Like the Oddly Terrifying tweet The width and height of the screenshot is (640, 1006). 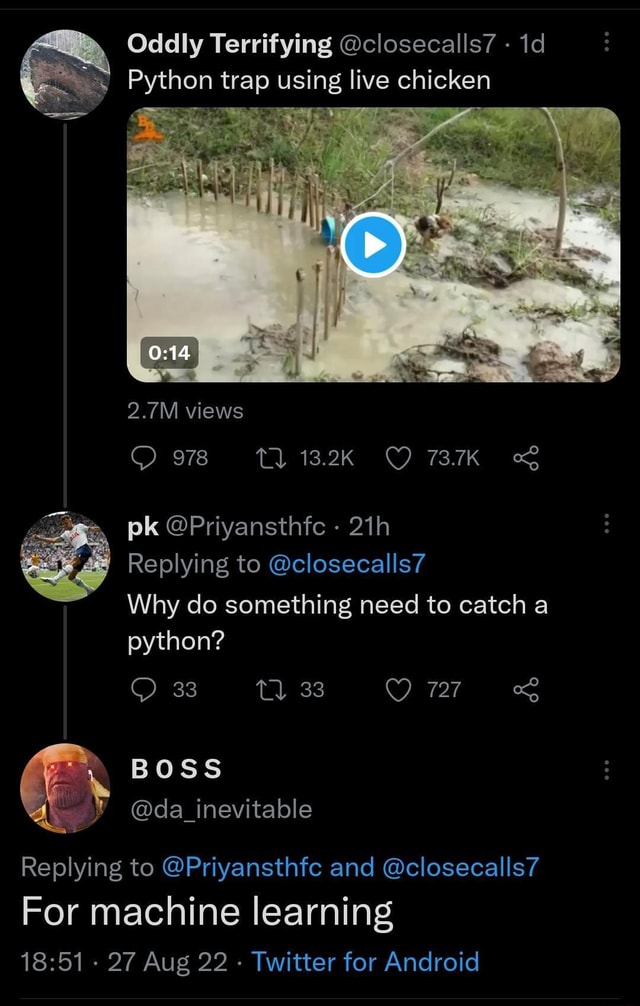click(x=399, y=458)
